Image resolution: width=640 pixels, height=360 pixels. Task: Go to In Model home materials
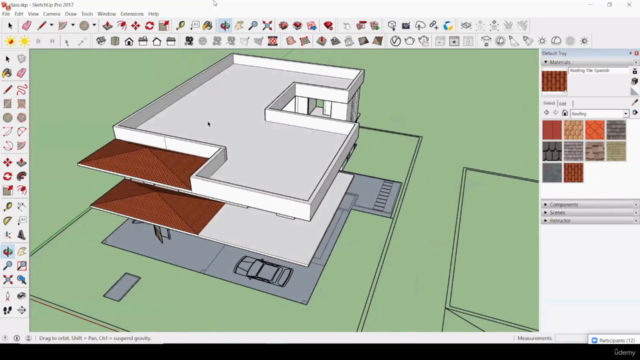tap(565, 113)
